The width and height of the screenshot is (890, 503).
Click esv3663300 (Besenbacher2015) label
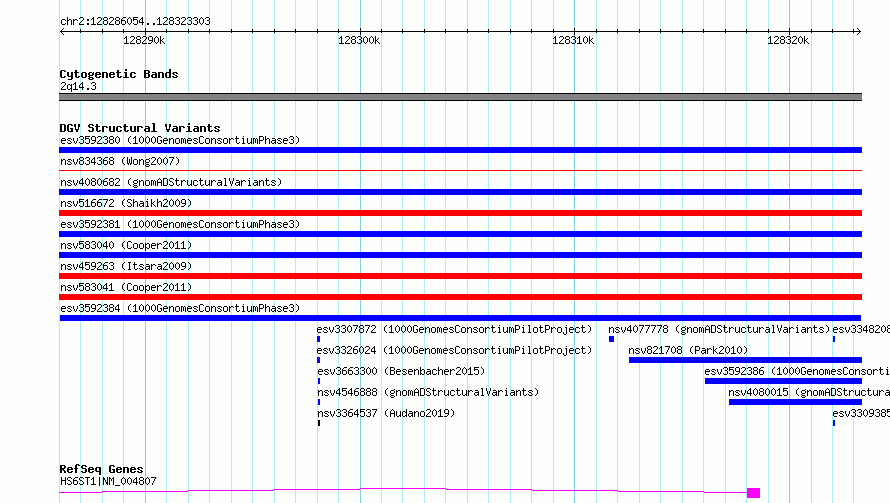pyautogui.click(x=401, y=371)
